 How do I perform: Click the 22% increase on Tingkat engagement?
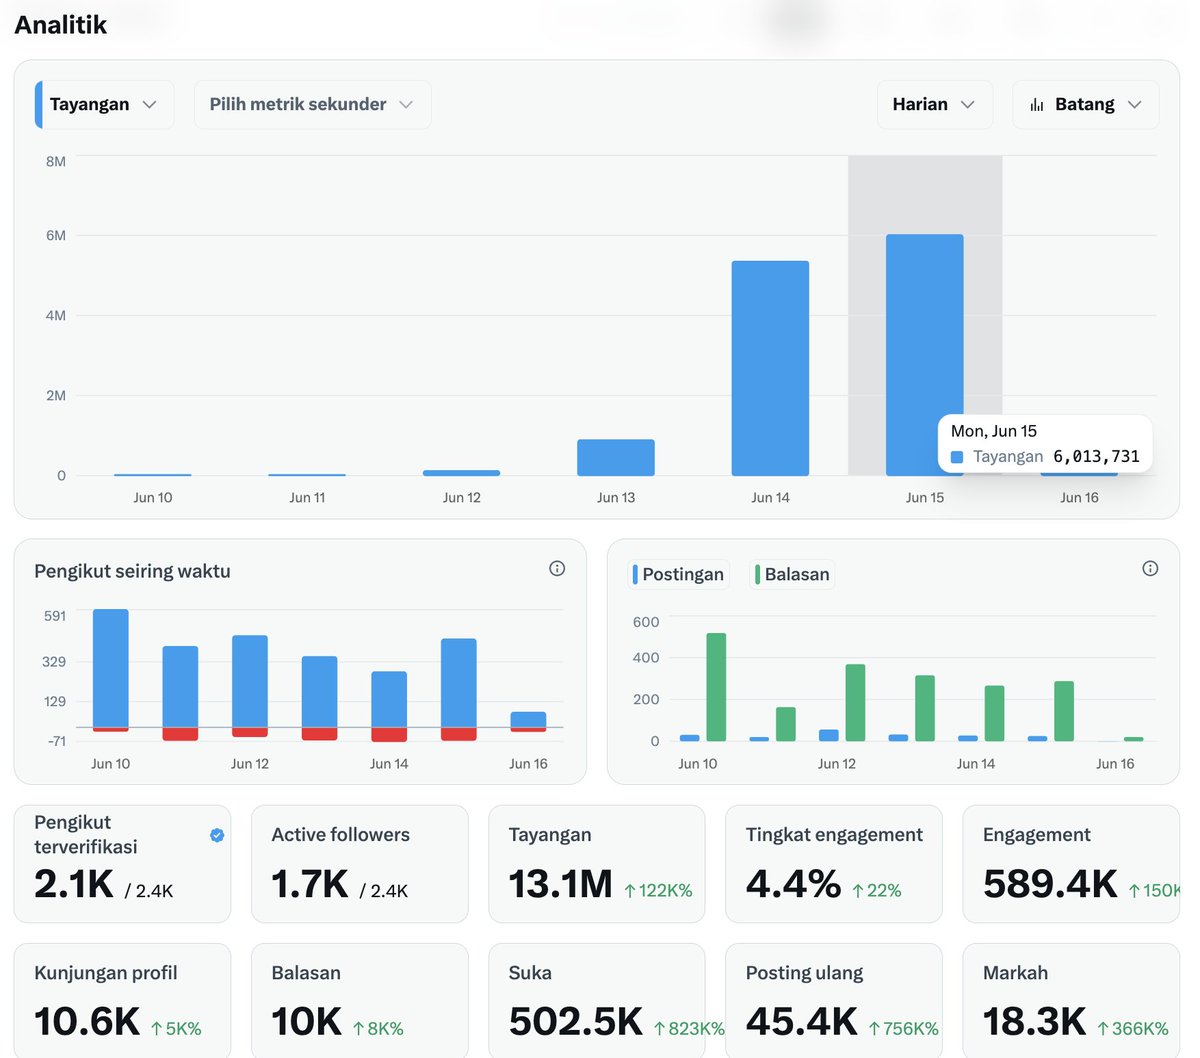pos(876,890)
